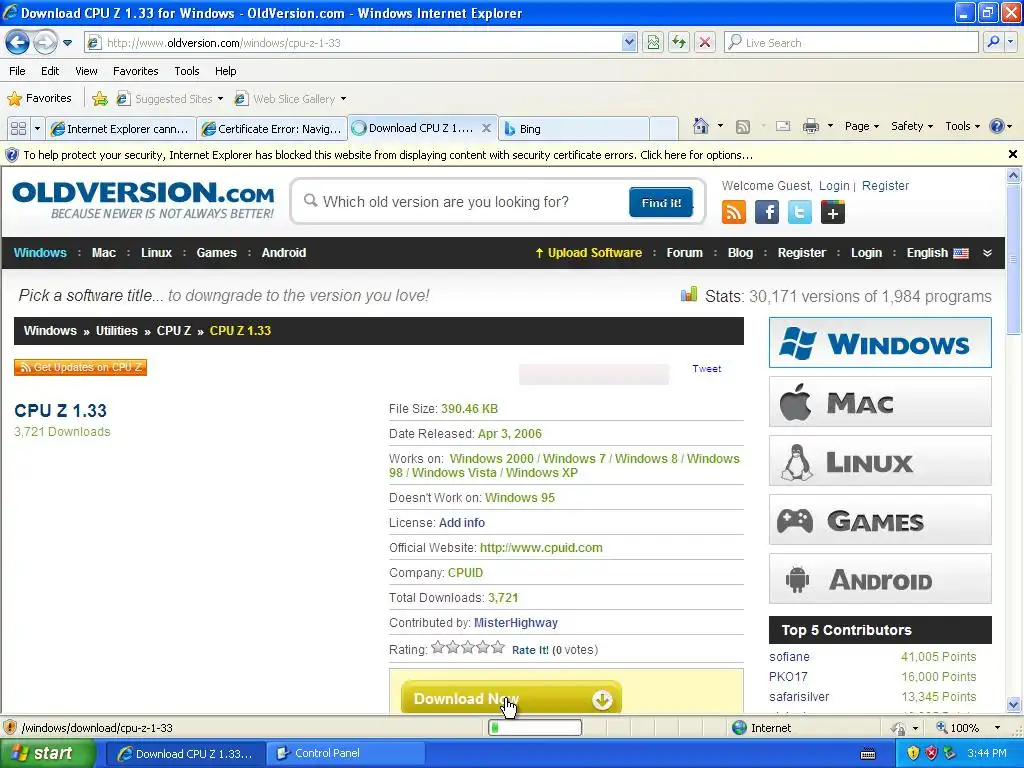
Task: Click the Linux category banner
Action: 880,461
